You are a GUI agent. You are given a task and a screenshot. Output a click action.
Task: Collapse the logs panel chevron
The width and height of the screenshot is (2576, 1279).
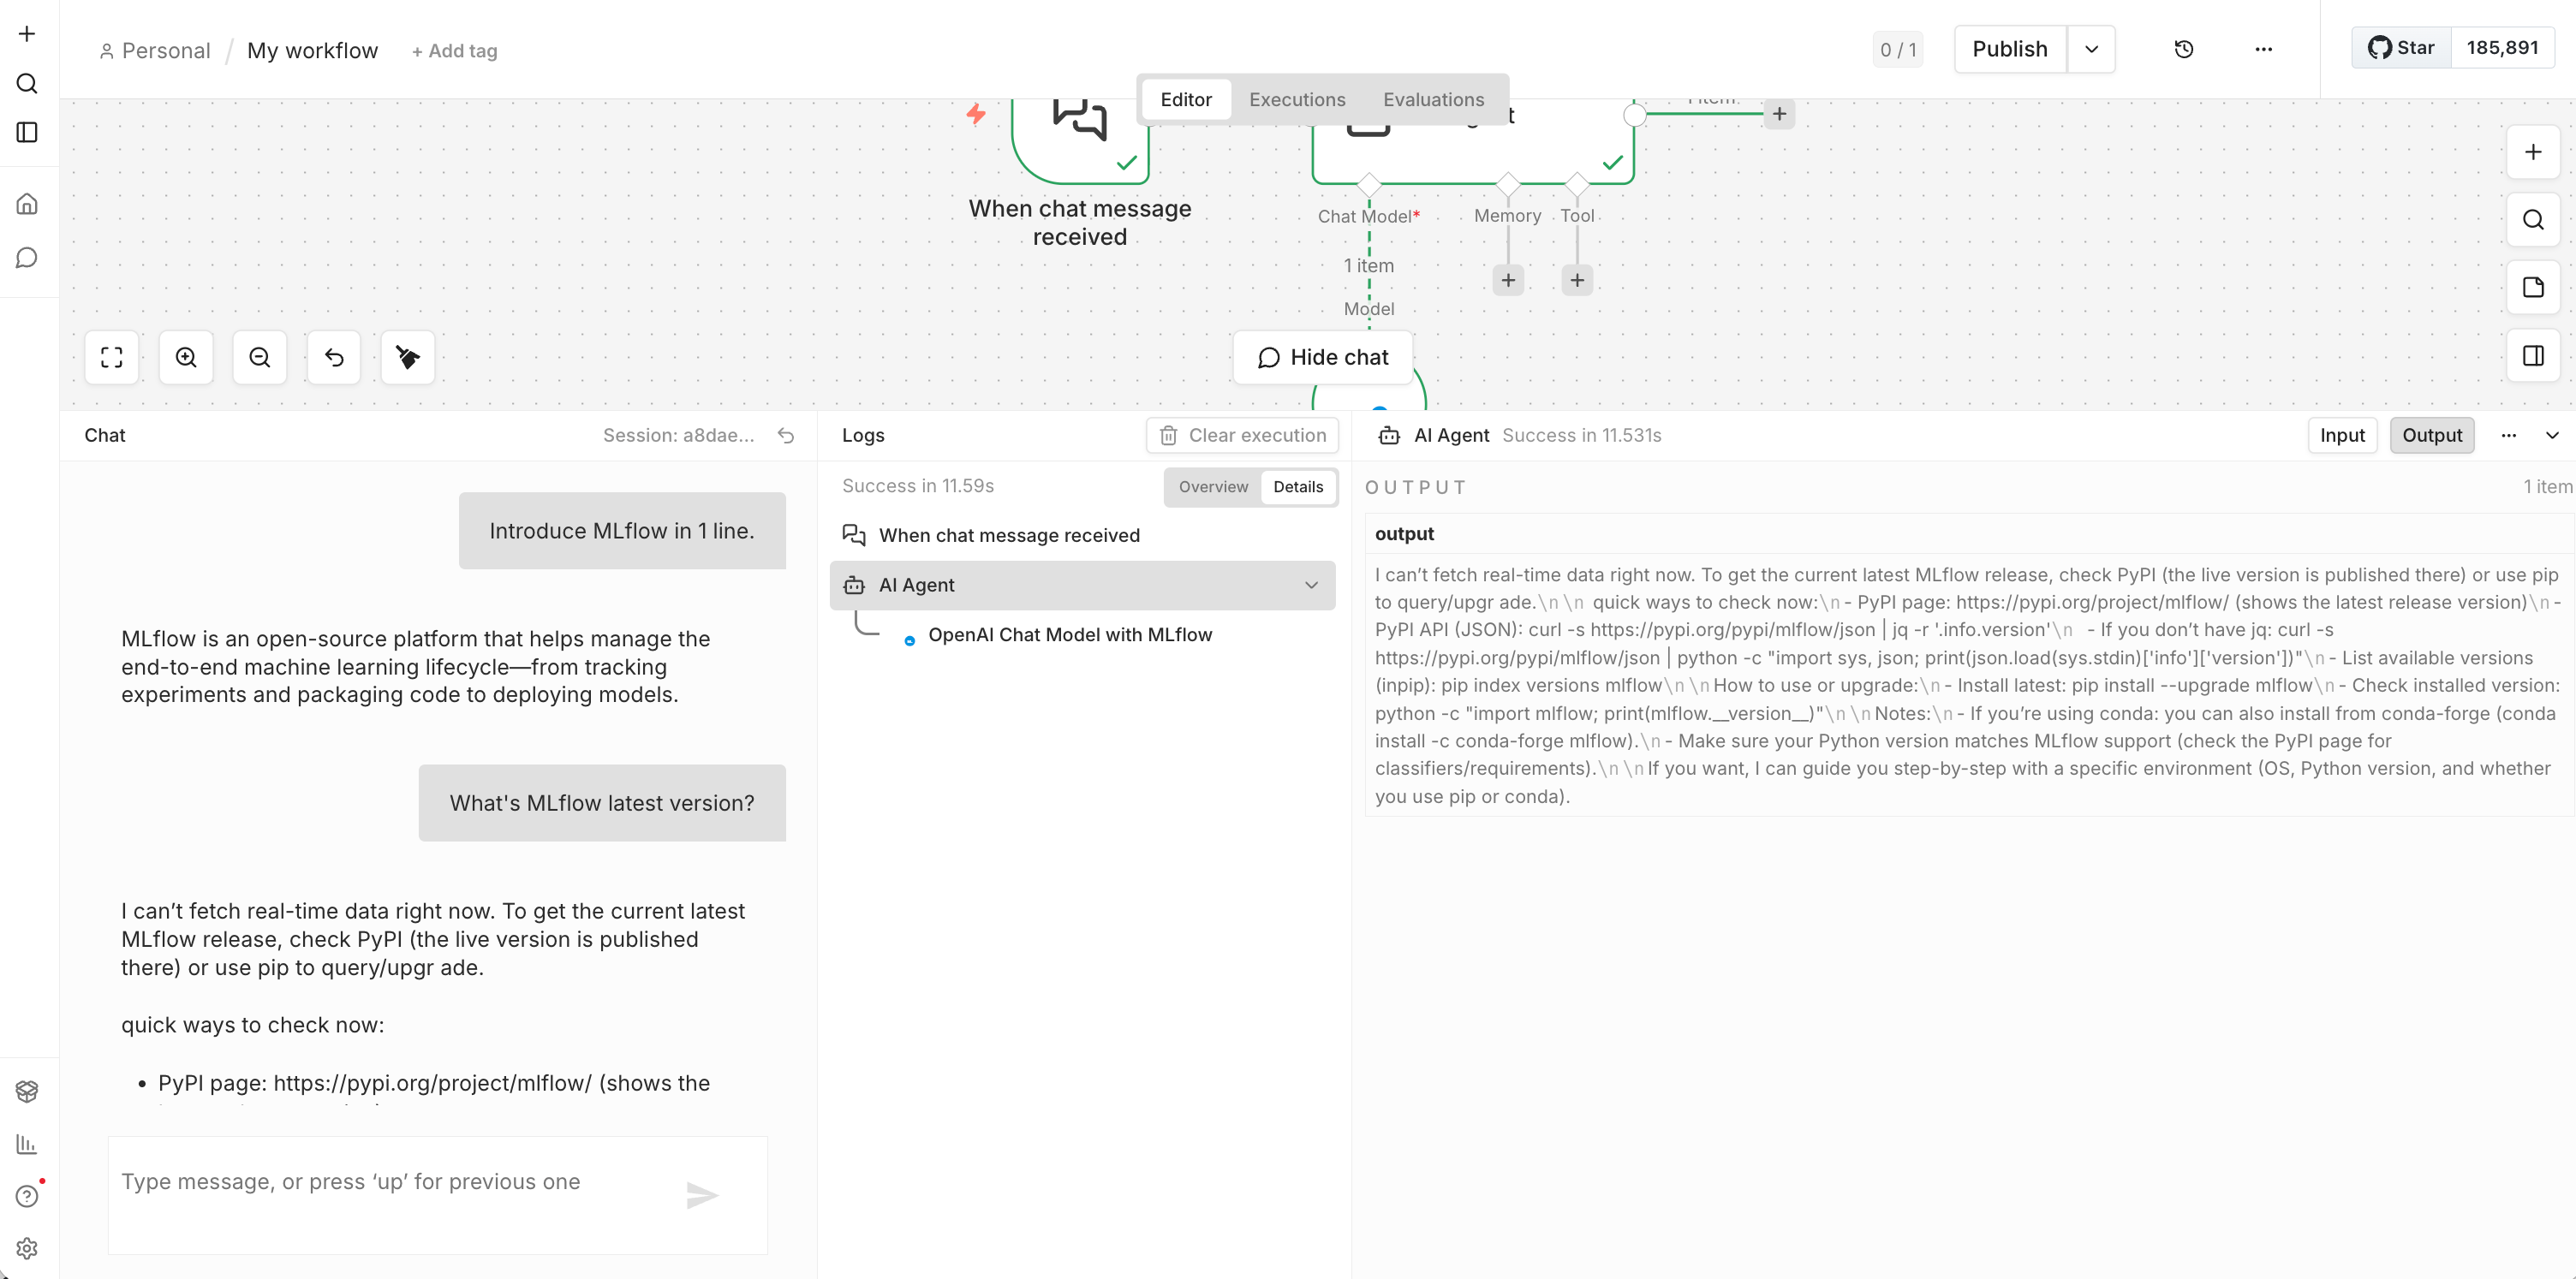[x=2552, y=435]
